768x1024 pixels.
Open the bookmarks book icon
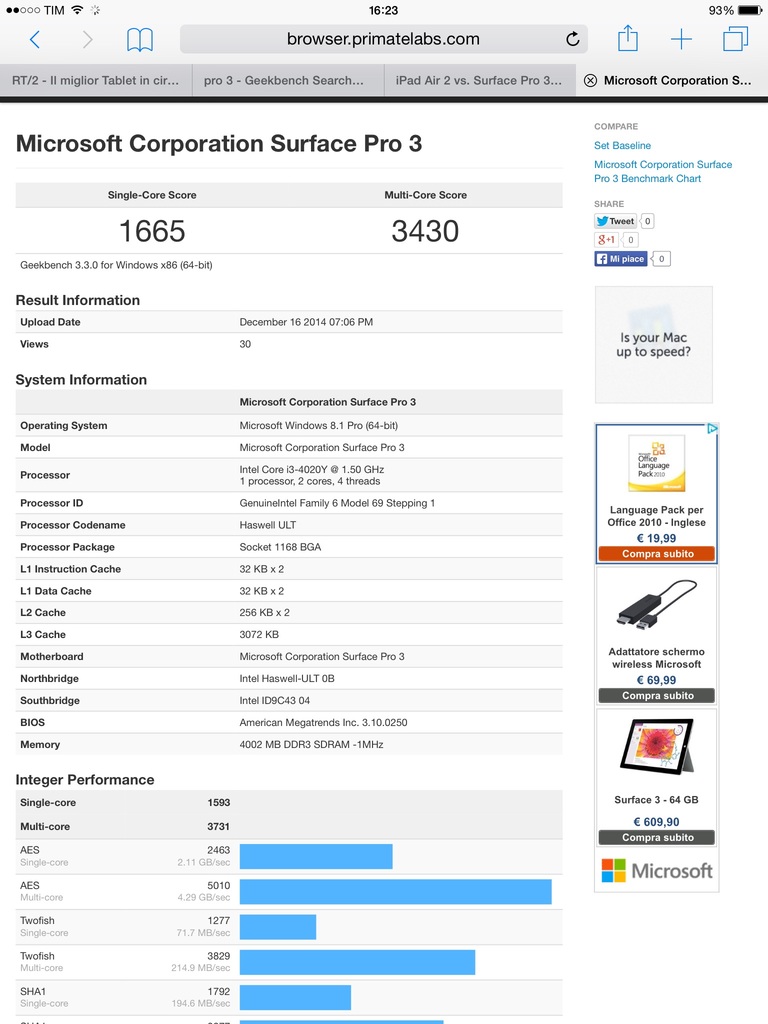point(140,40)
